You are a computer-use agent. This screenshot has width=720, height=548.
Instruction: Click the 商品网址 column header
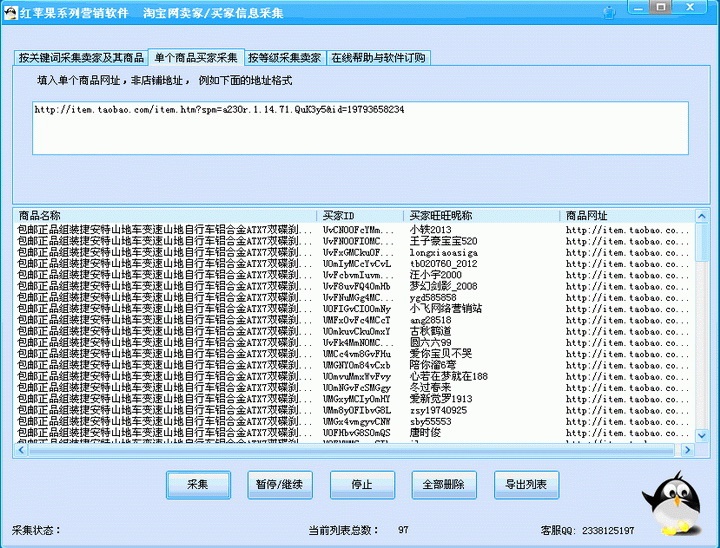point(627,215)
